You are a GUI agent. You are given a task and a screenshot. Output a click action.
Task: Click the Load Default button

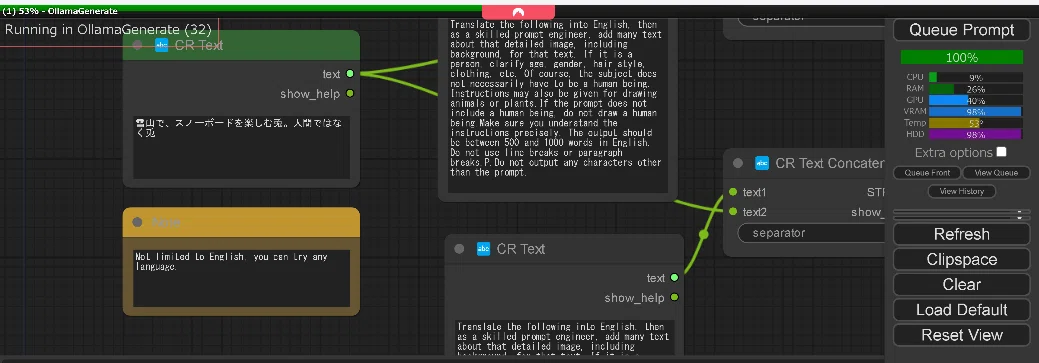(961, 310)
